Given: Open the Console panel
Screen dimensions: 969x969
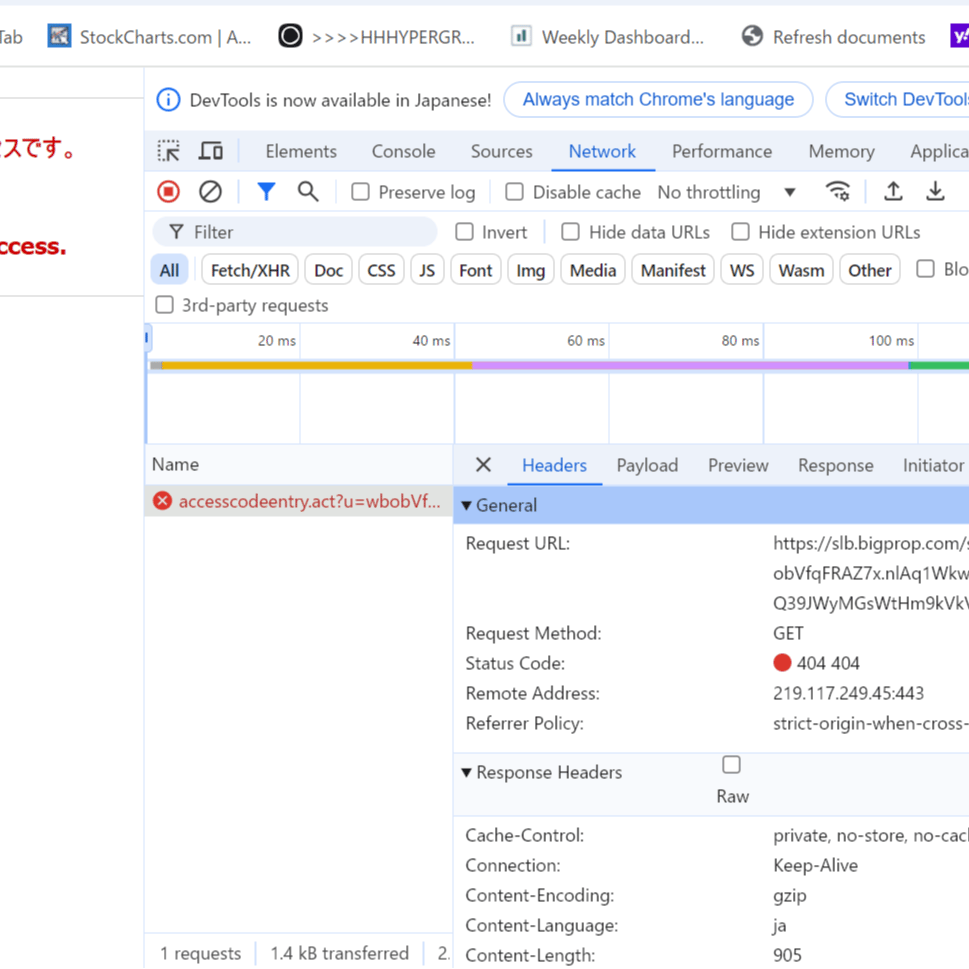Looking at the screenshot, I should pyautogui.click(x=403, y=151).
